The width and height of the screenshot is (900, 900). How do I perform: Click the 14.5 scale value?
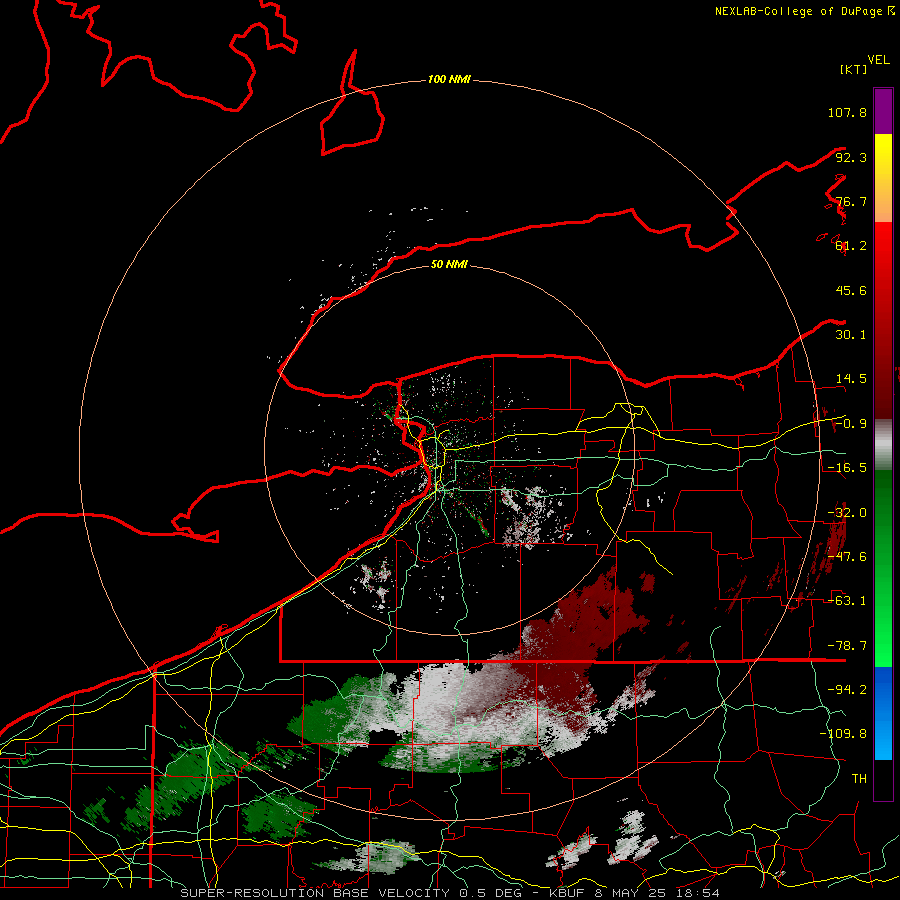[851, 379]
